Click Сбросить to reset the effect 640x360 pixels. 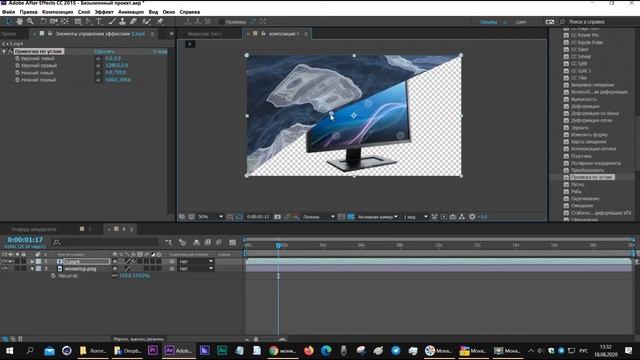104,51
